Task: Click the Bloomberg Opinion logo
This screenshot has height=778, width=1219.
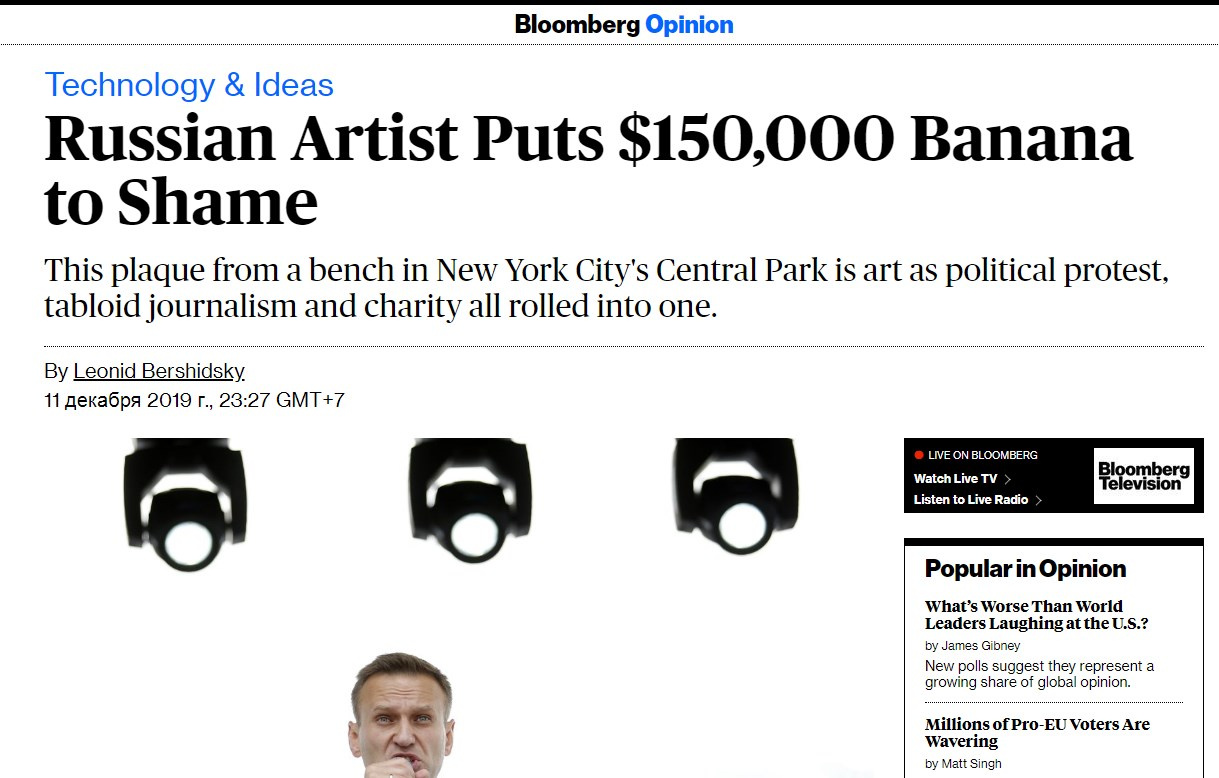Action: pyautogui.click(x=624, y=24)
